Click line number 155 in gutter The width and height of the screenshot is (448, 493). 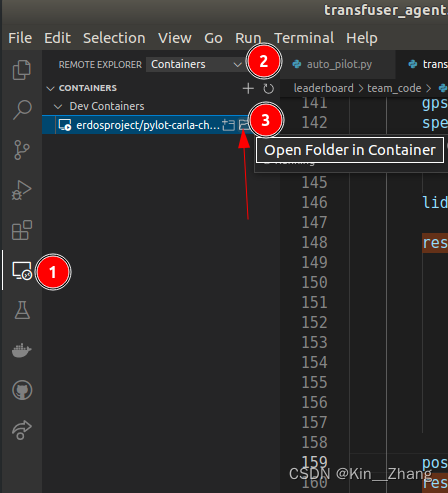point(314,382)
